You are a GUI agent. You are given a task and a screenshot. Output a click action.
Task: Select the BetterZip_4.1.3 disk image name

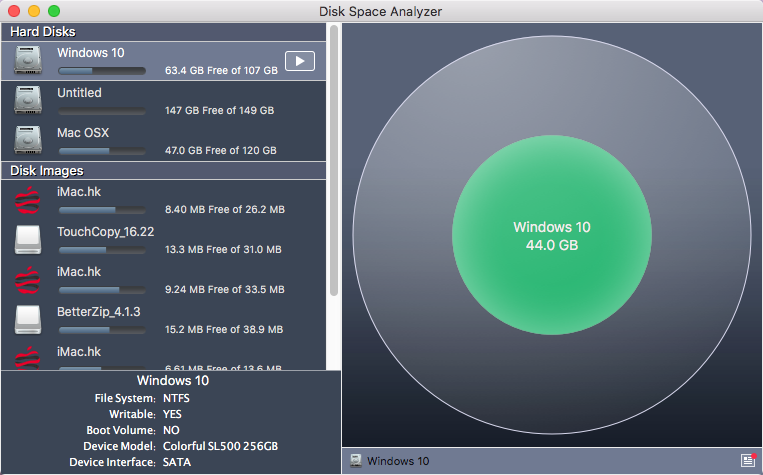pyautogui.click(x=99, y=311)
